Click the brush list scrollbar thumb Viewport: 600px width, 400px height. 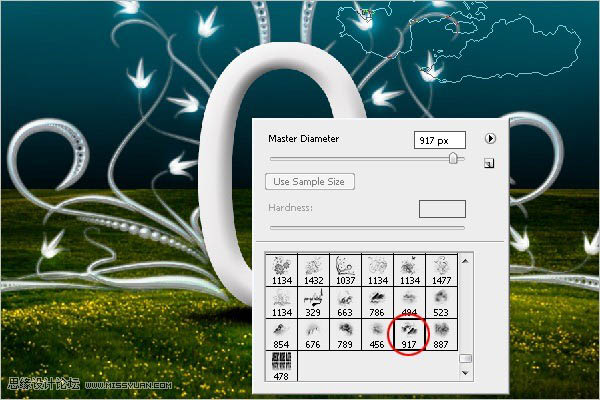pyautogui.click(x=465, y=359)
